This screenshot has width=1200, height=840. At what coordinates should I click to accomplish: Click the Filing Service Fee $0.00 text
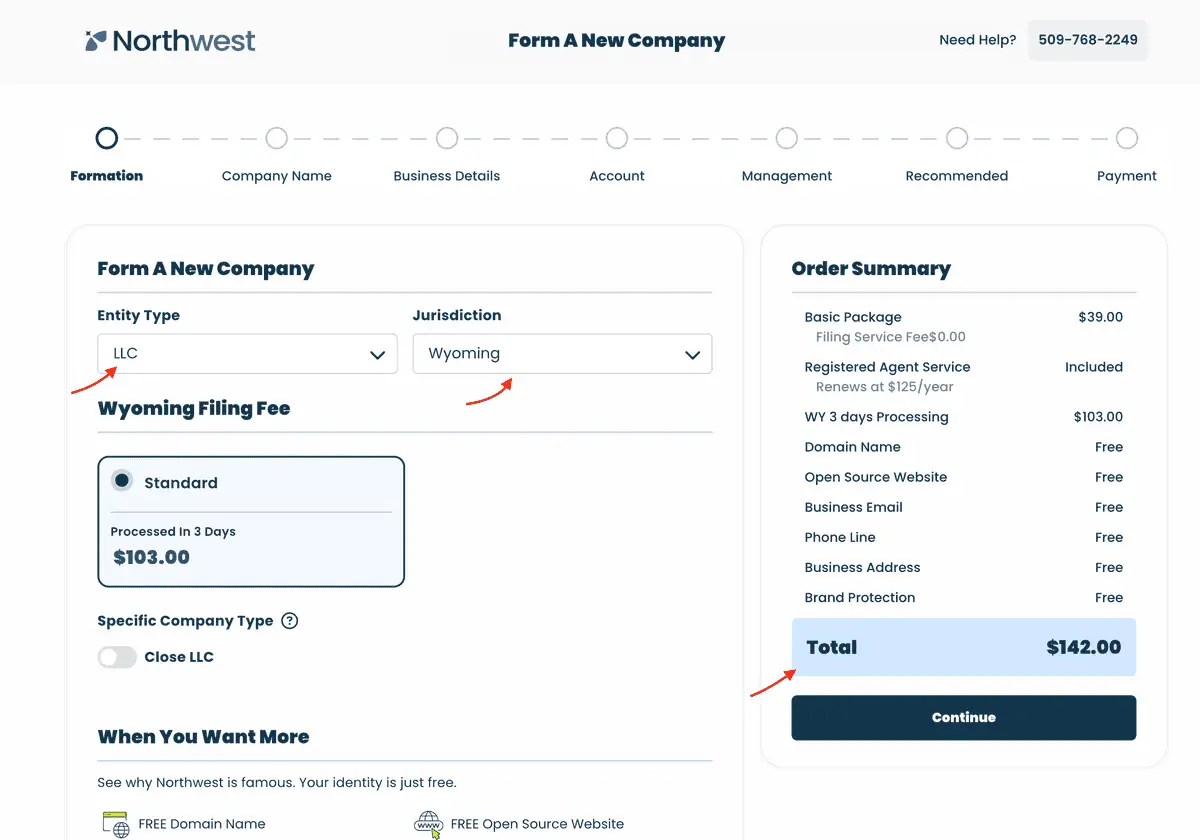coord(891,337)
